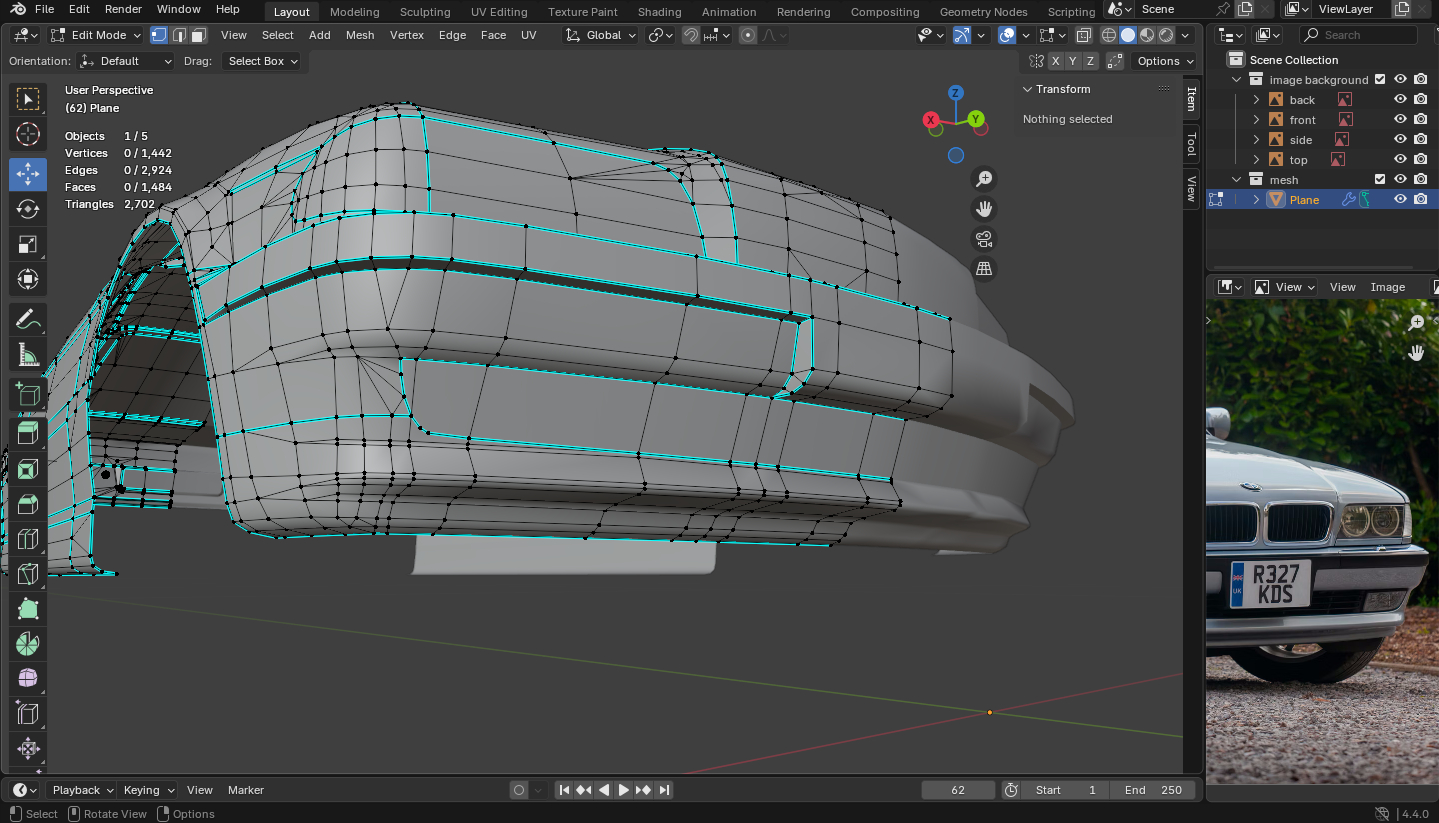Click the 3D Cursor tool
Image resolution: width=1439 pixels, height=823 pixels.
pyautogui.click(x=28, y=134)
